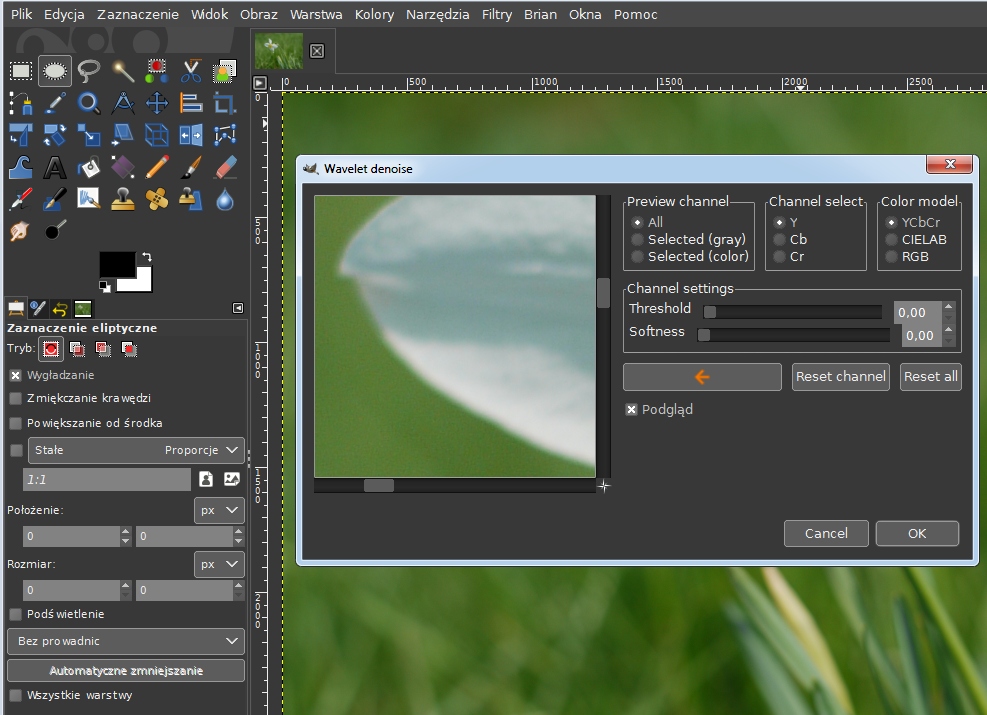
Task: Choose the Zoom magnifier tool
Action: (89, 103)
